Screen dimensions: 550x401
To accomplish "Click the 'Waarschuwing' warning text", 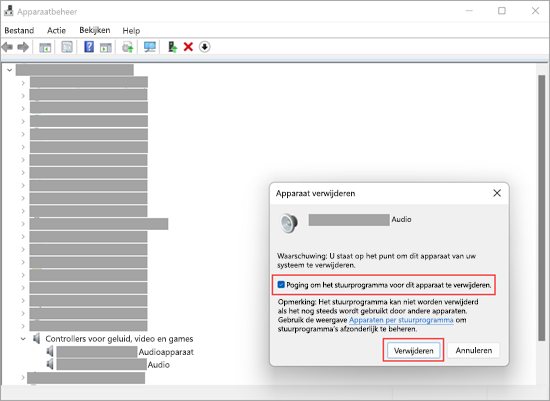I will 376,261.
